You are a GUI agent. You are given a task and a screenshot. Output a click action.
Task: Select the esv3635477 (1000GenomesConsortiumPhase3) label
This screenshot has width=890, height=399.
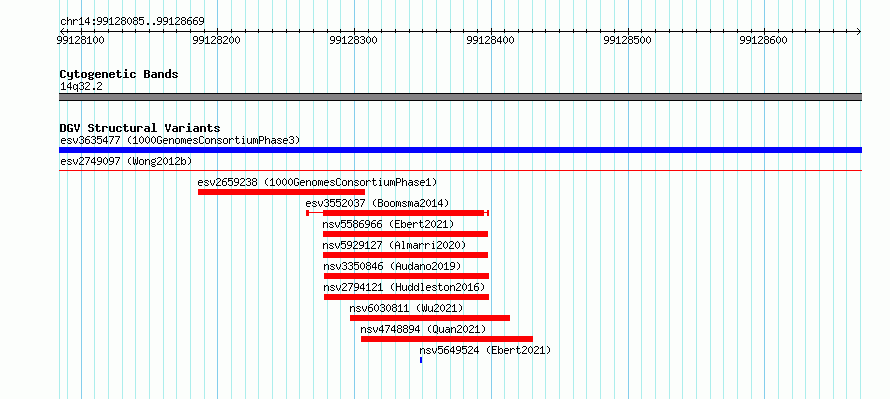[x=180, y=140]
